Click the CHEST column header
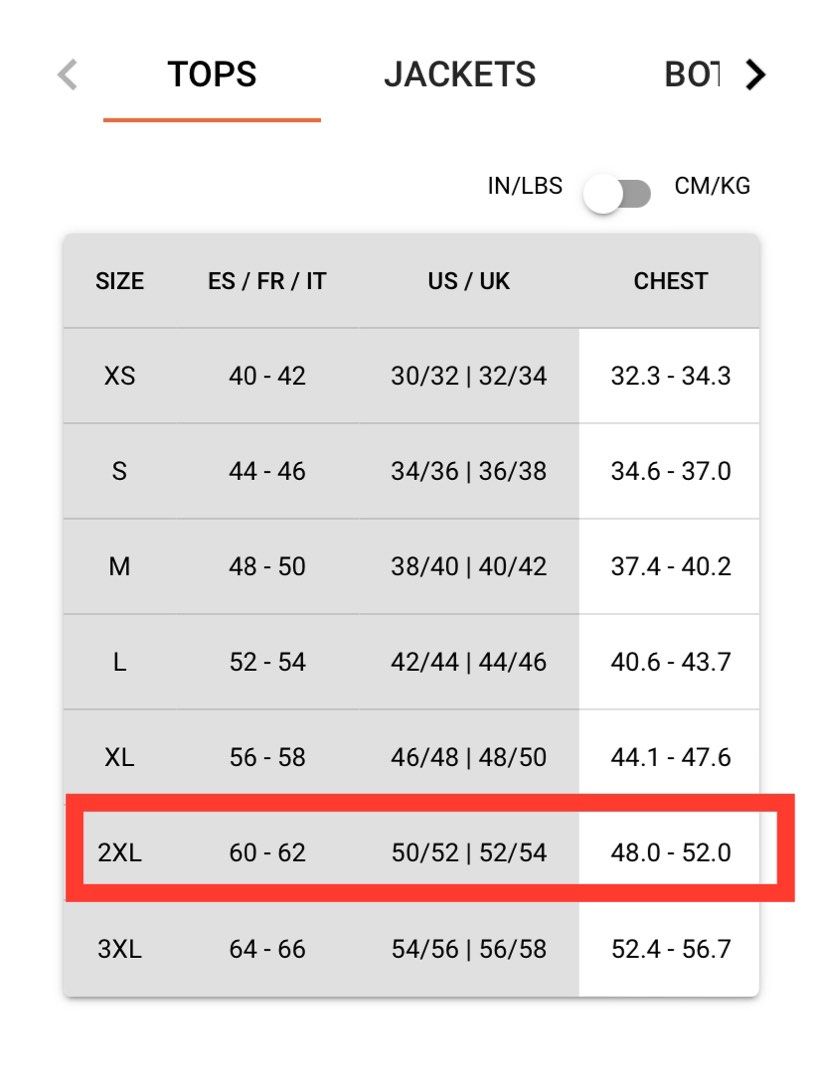The width and height of the screenshot is (823, 1080). [x=670, y=281]
